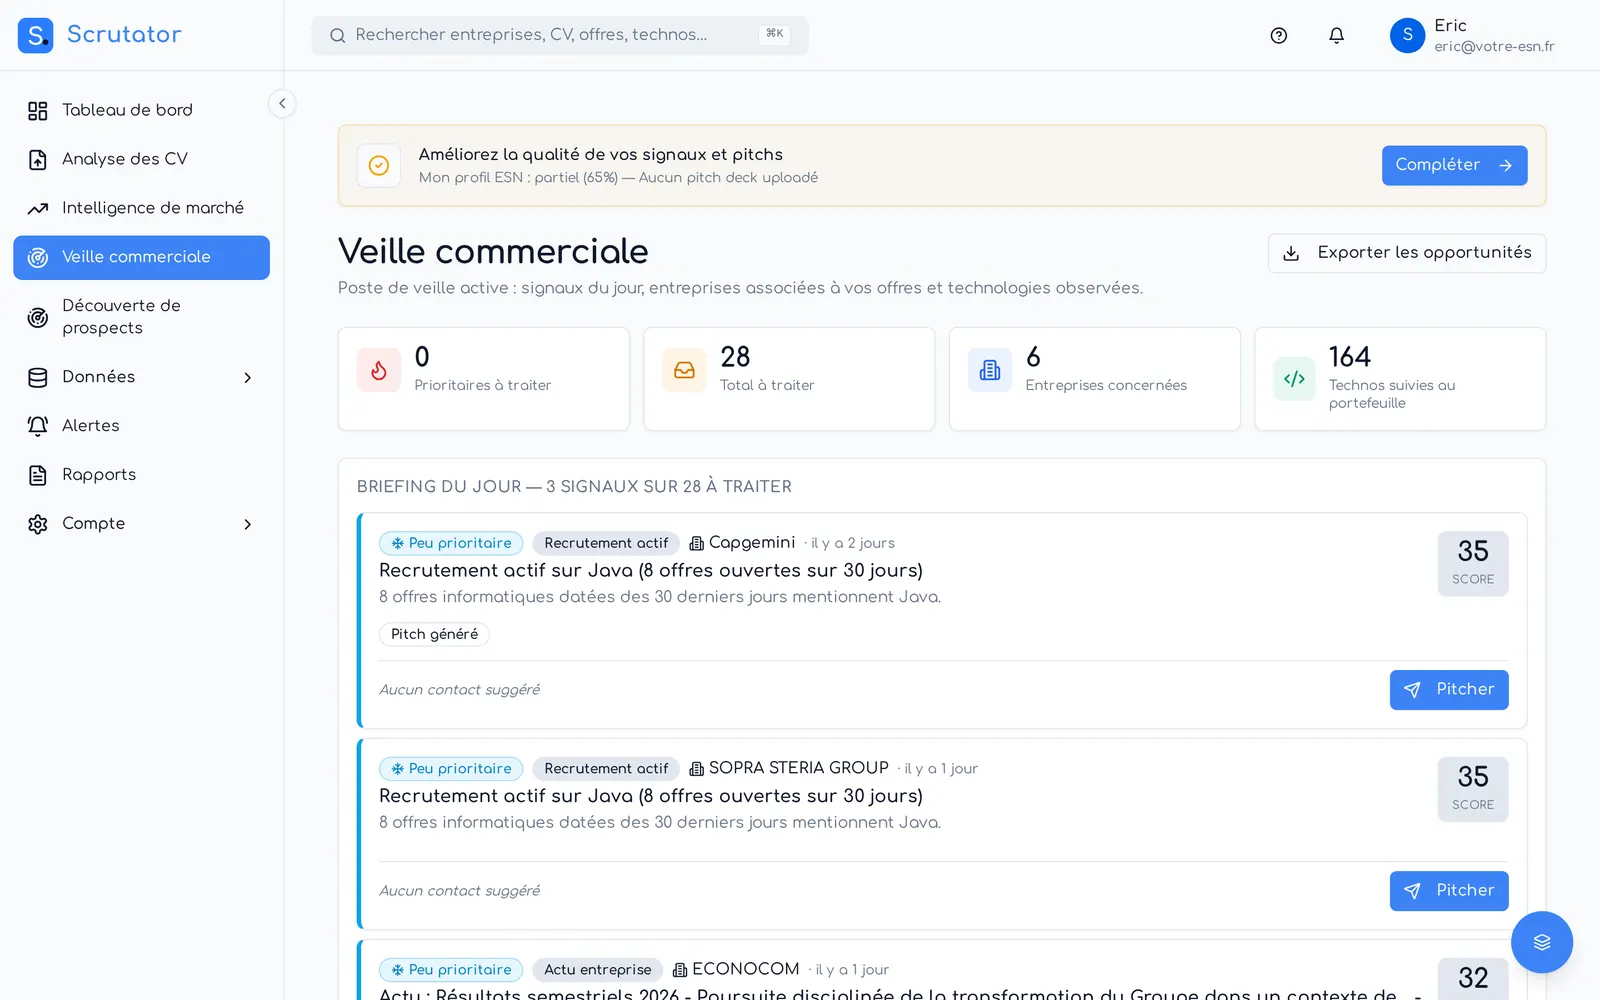1600x1000 pixels.
Task: Click the Eric user avatar
Action: (x=1407, y=35)
